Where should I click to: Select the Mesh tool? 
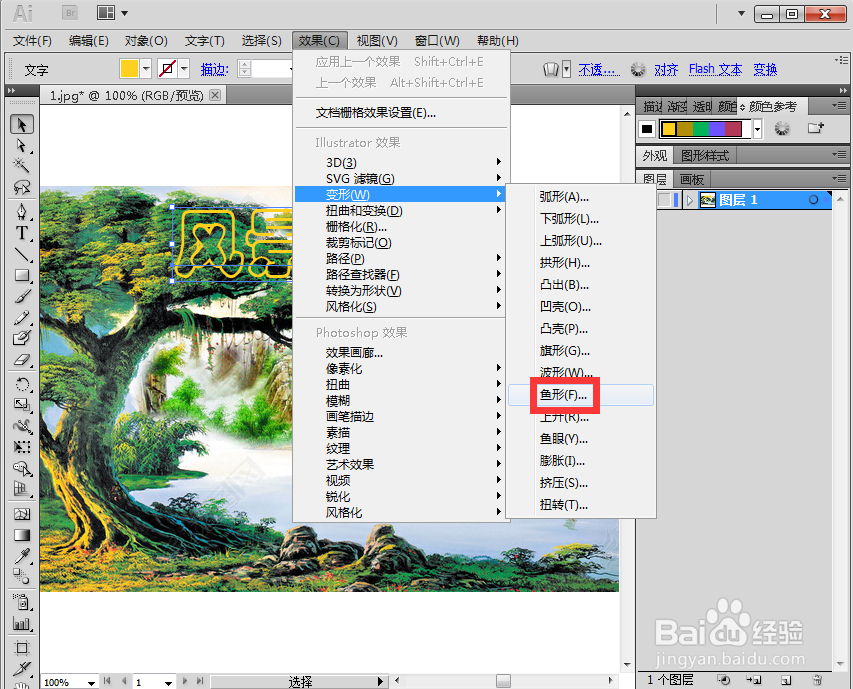click(22, 514)
